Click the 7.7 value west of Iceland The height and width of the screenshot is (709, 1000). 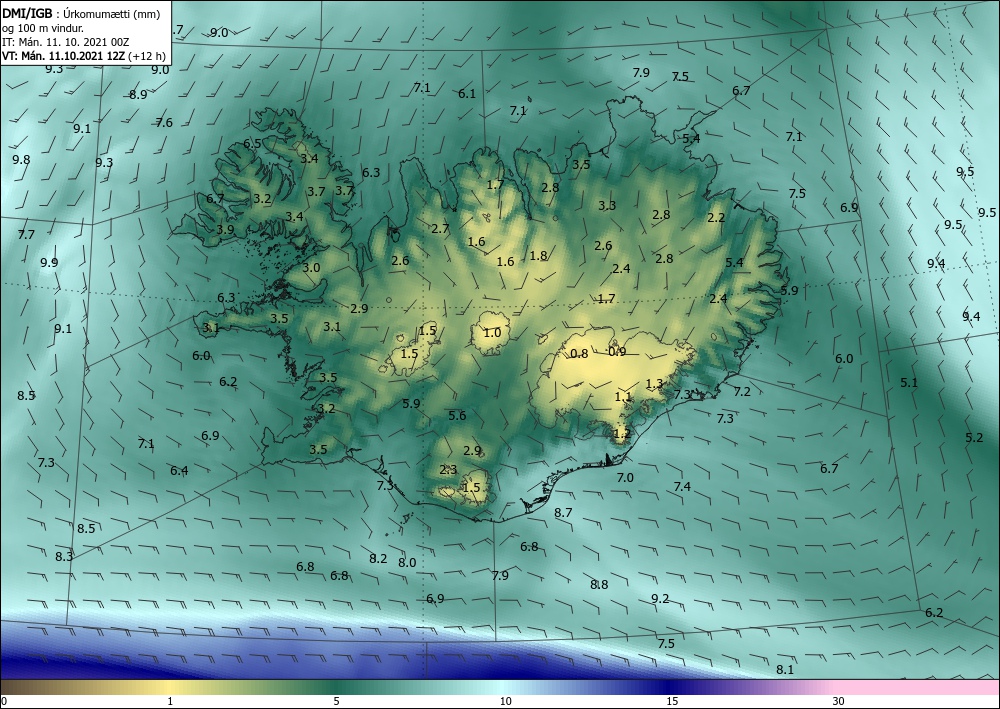coord(26,235)
